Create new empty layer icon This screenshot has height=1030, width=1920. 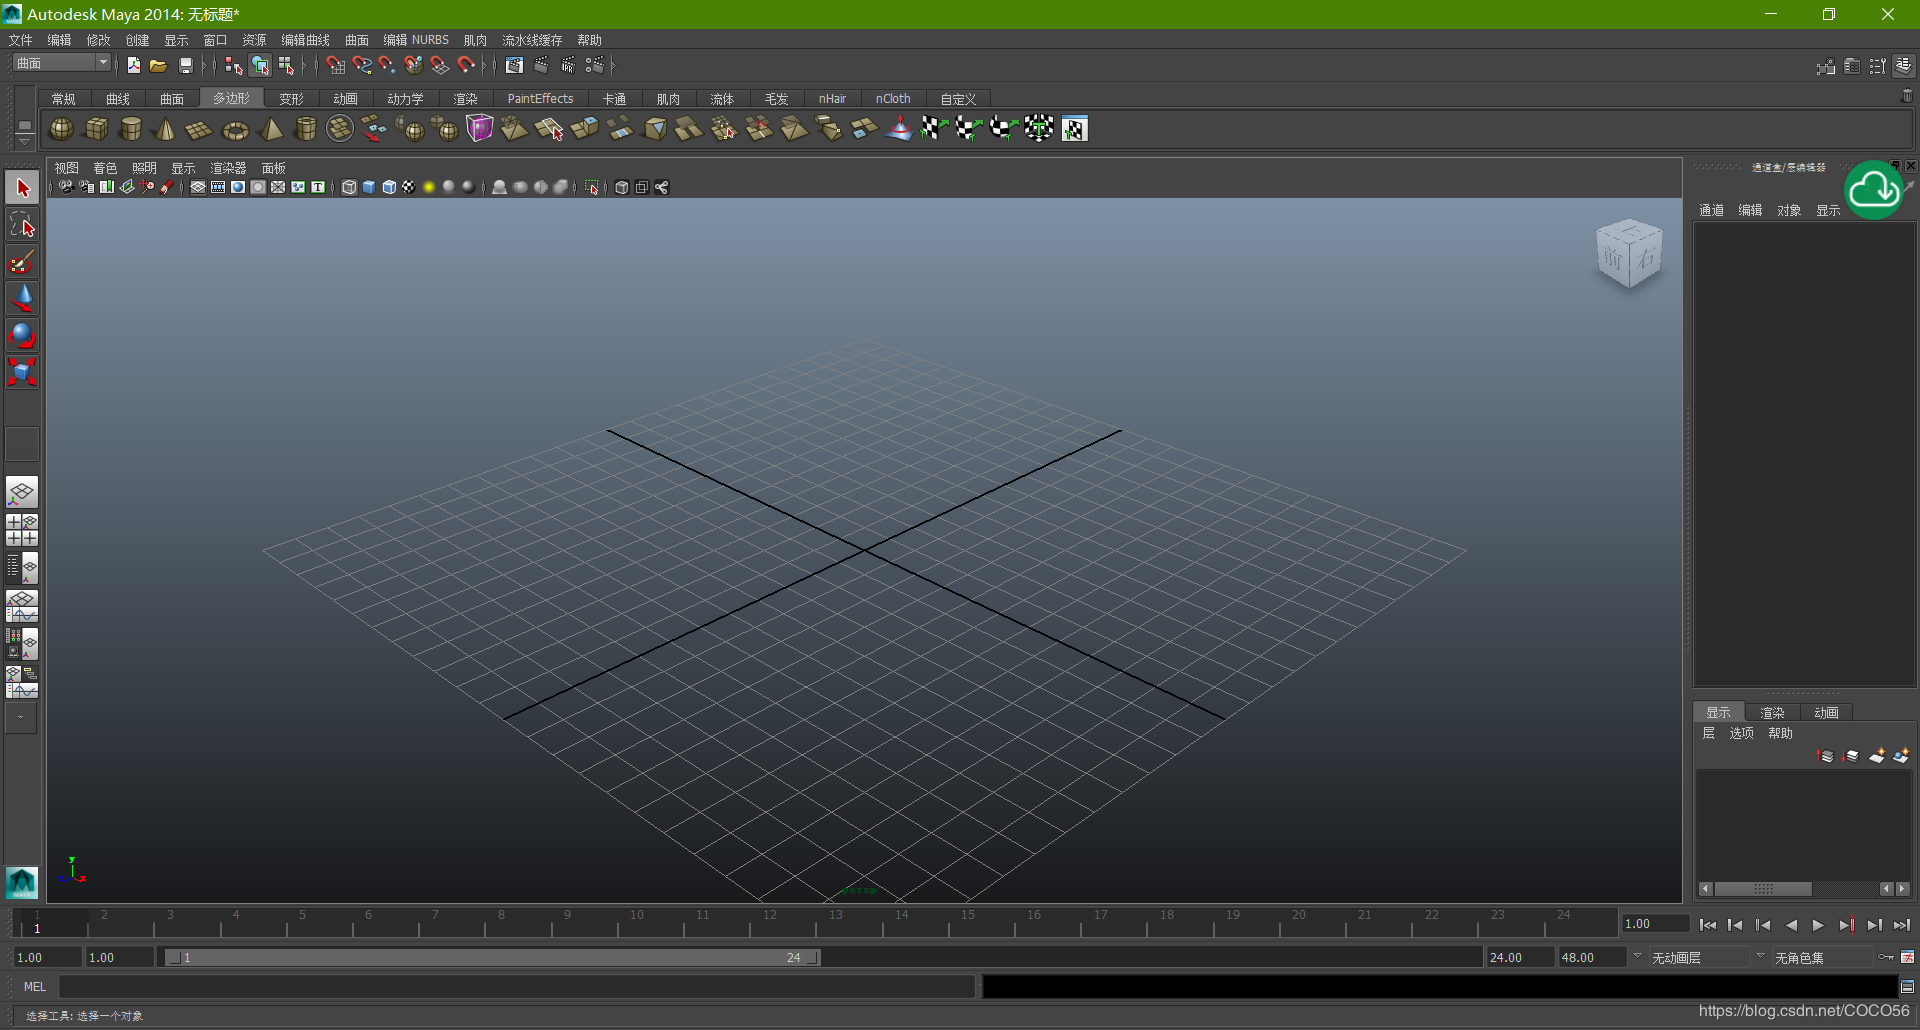[x=1877, y=756]
